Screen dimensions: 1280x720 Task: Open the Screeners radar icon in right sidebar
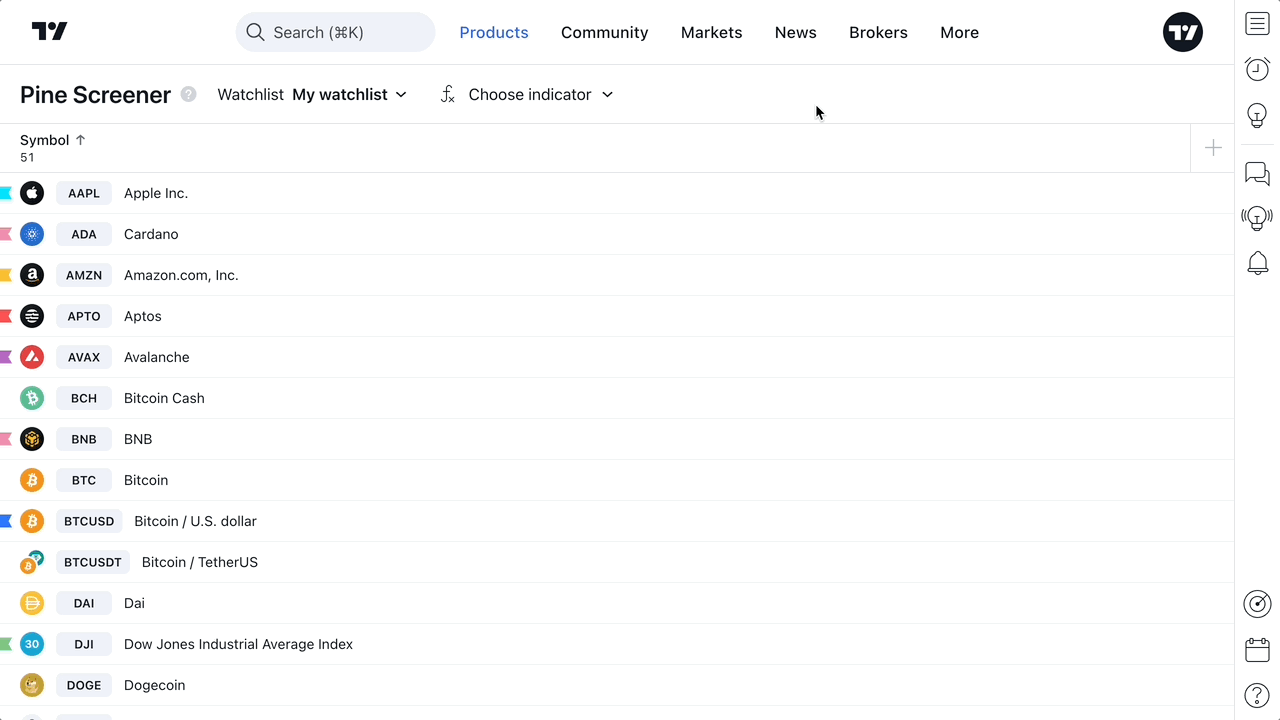click(1257, 604)
